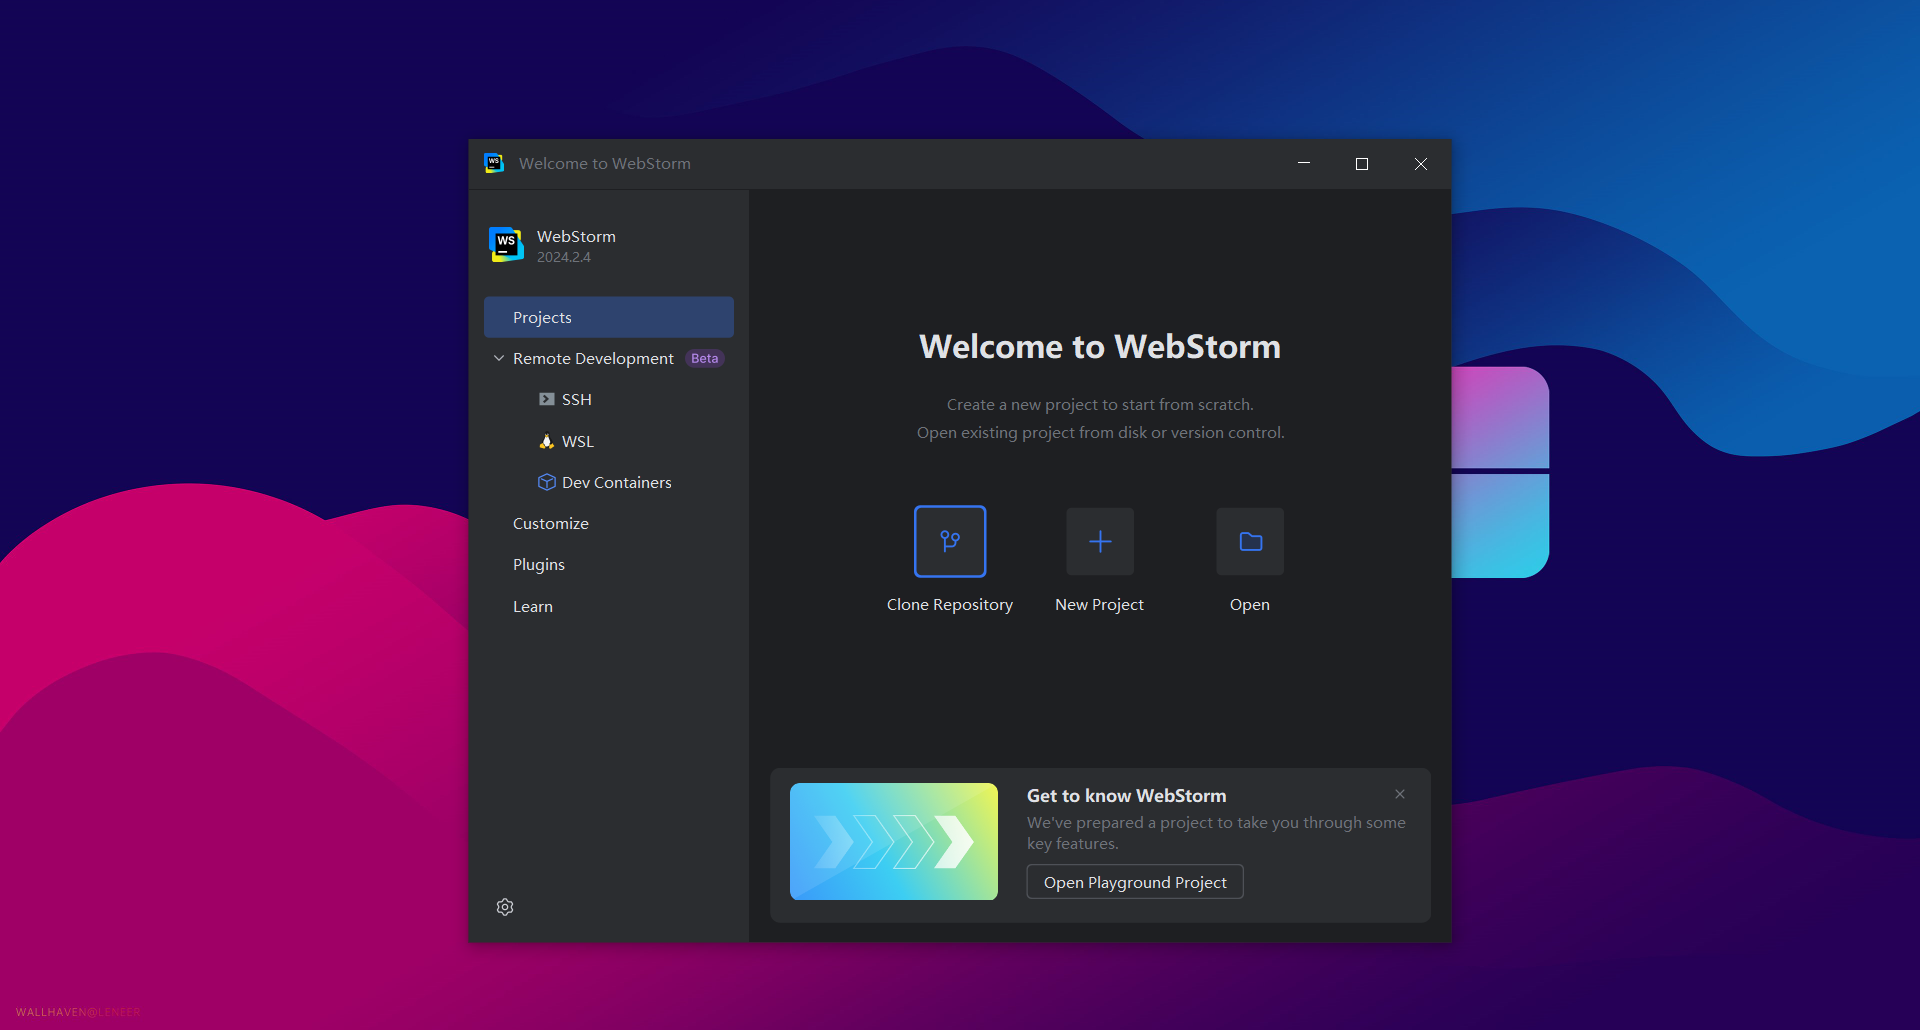Click the version text 2024.2.4
This screenshot has height=1030, width=1920.
coord(564,257)
